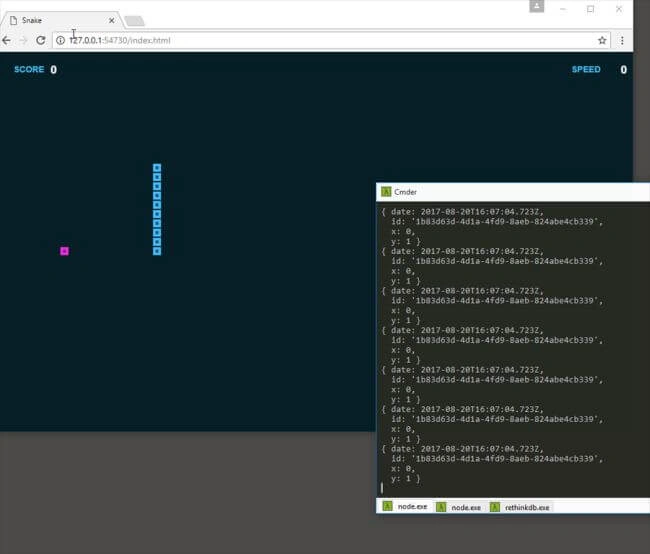The height and width of the screenshot is (554, 650).
Task: Click the Chrome profile avatar icon
Action: click(x=536, y=6)
